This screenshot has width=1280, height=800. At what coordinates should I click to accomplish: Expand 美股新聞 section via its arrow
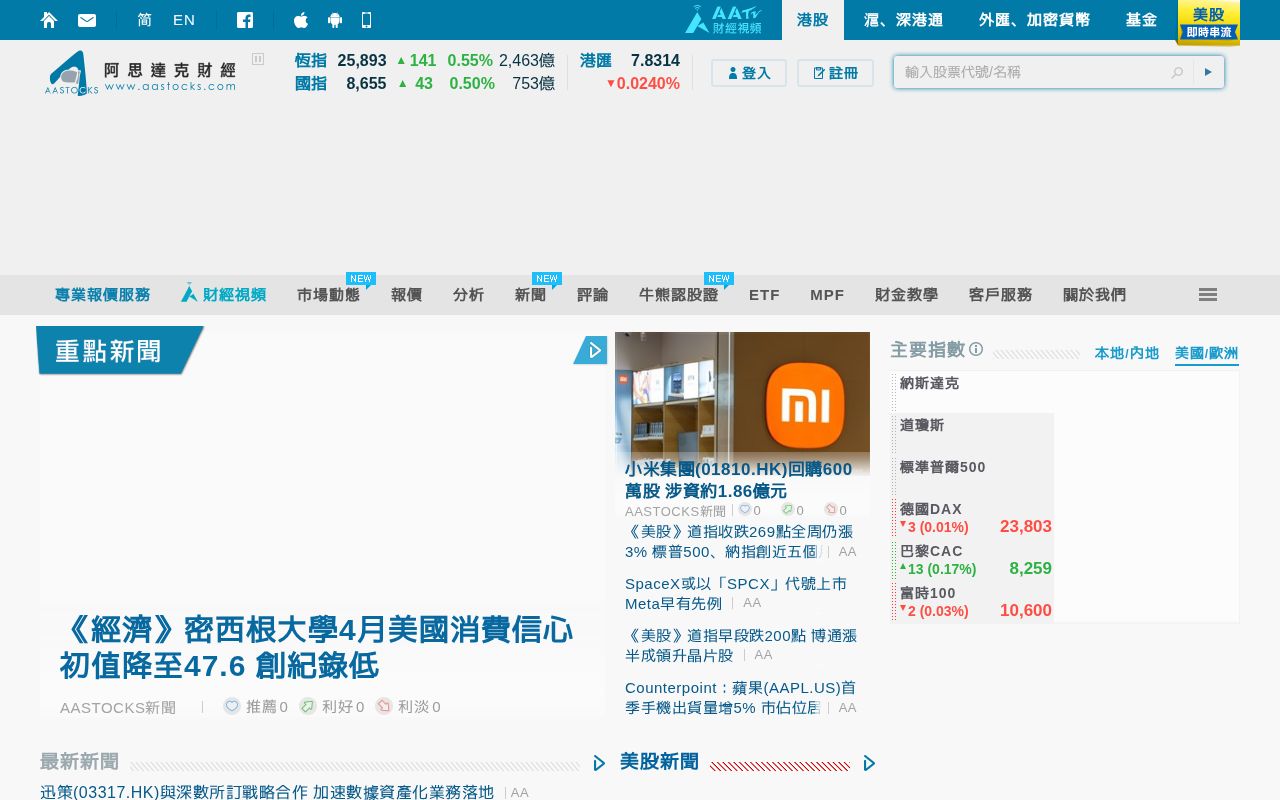tap(869, 763)
